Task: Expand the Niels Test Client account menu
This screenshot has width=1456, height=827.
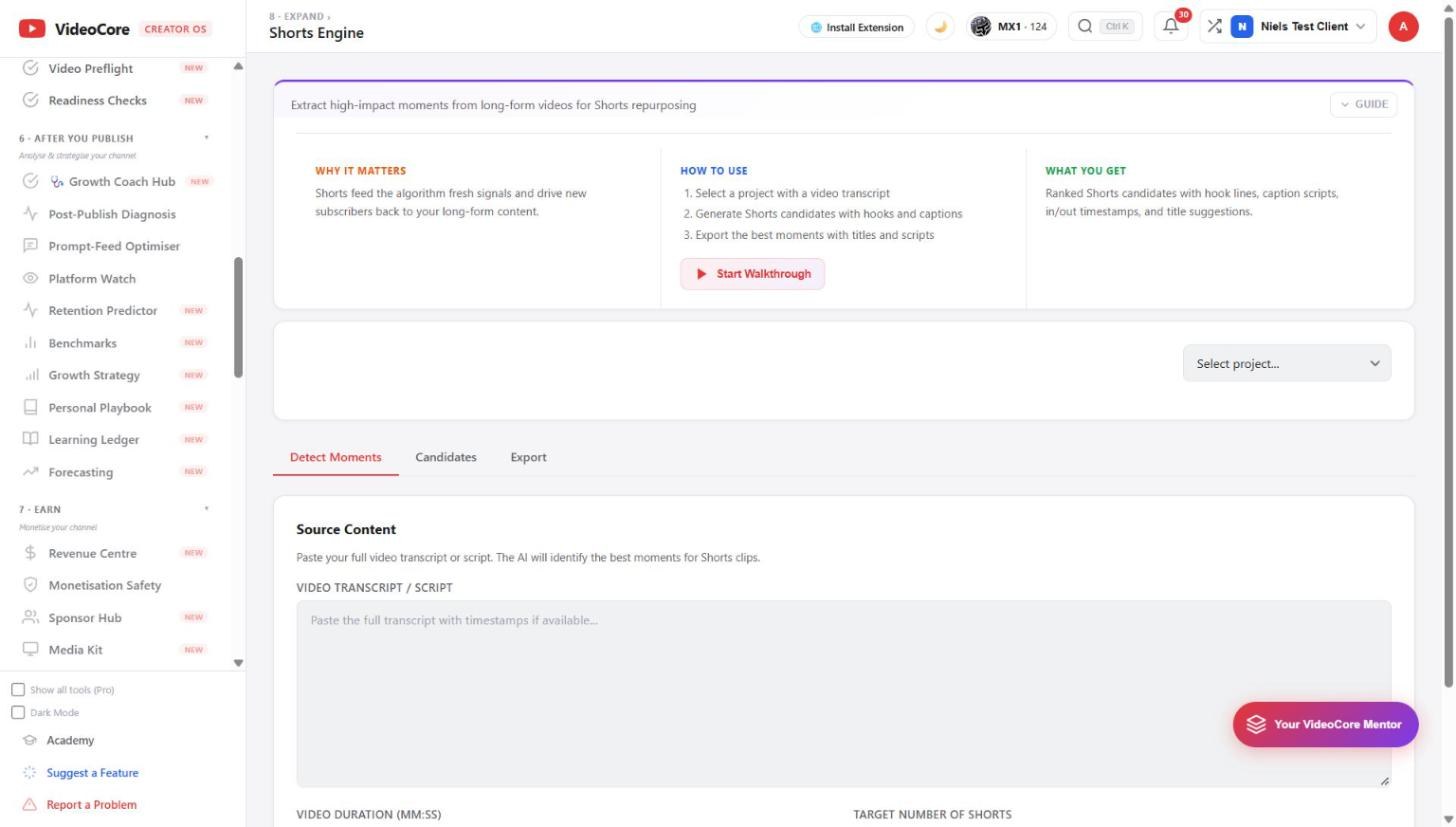Action: click(x=1298, y=27)
